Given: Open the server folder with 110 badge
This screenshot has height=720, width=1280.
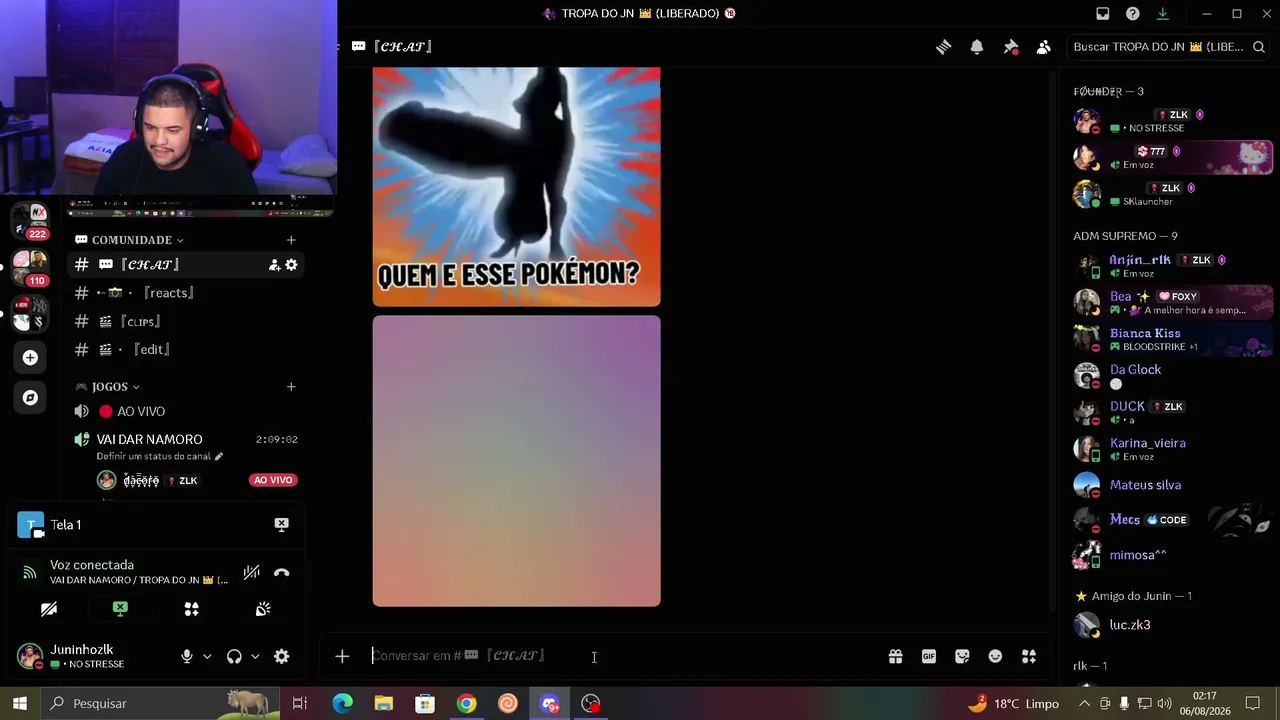Looking at the screenshot, I should (30, 268).
